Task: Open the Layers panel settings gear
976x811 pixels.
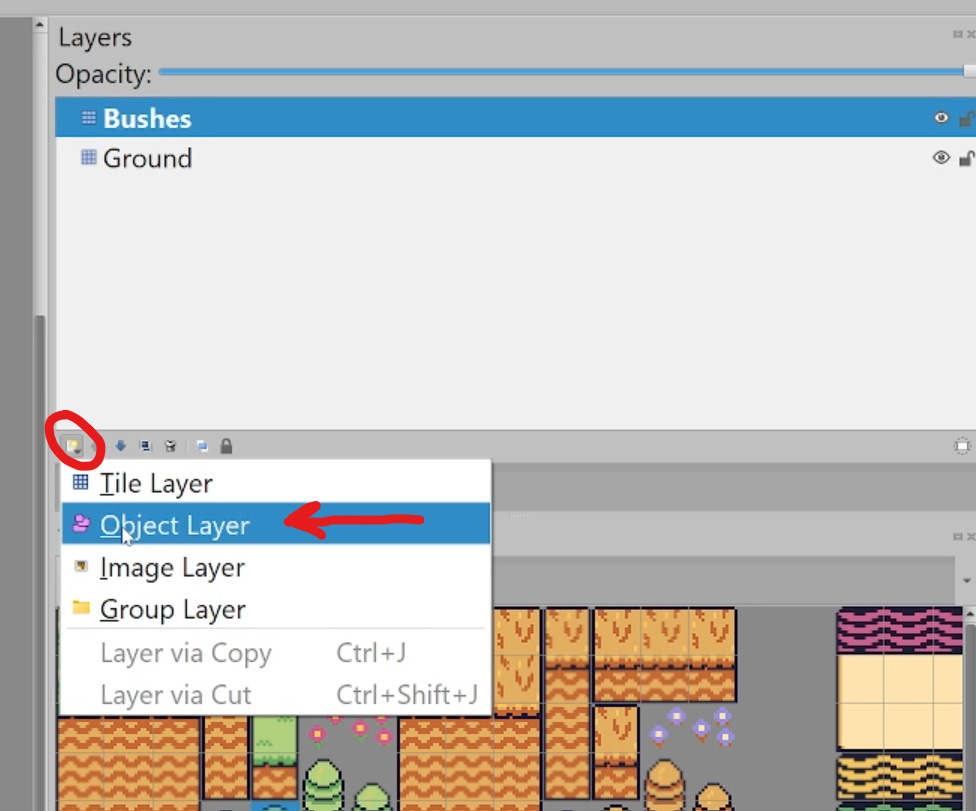Action: [961, 446]
